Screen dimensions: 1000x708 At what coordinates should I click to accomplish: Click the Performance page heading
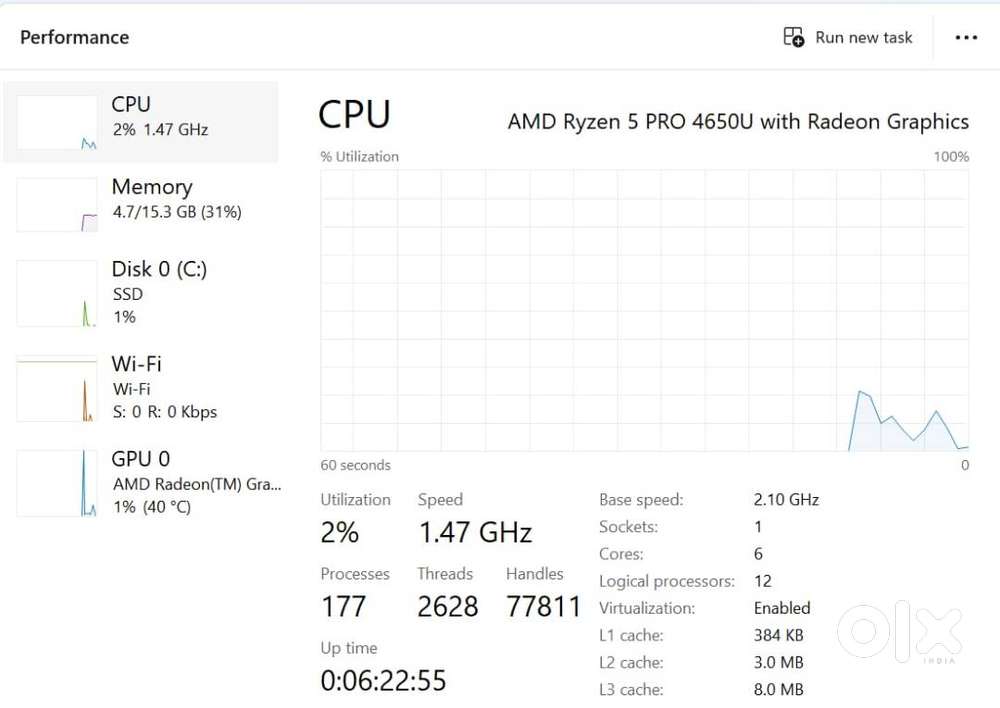pyautogui.click(x=75, y=38)
